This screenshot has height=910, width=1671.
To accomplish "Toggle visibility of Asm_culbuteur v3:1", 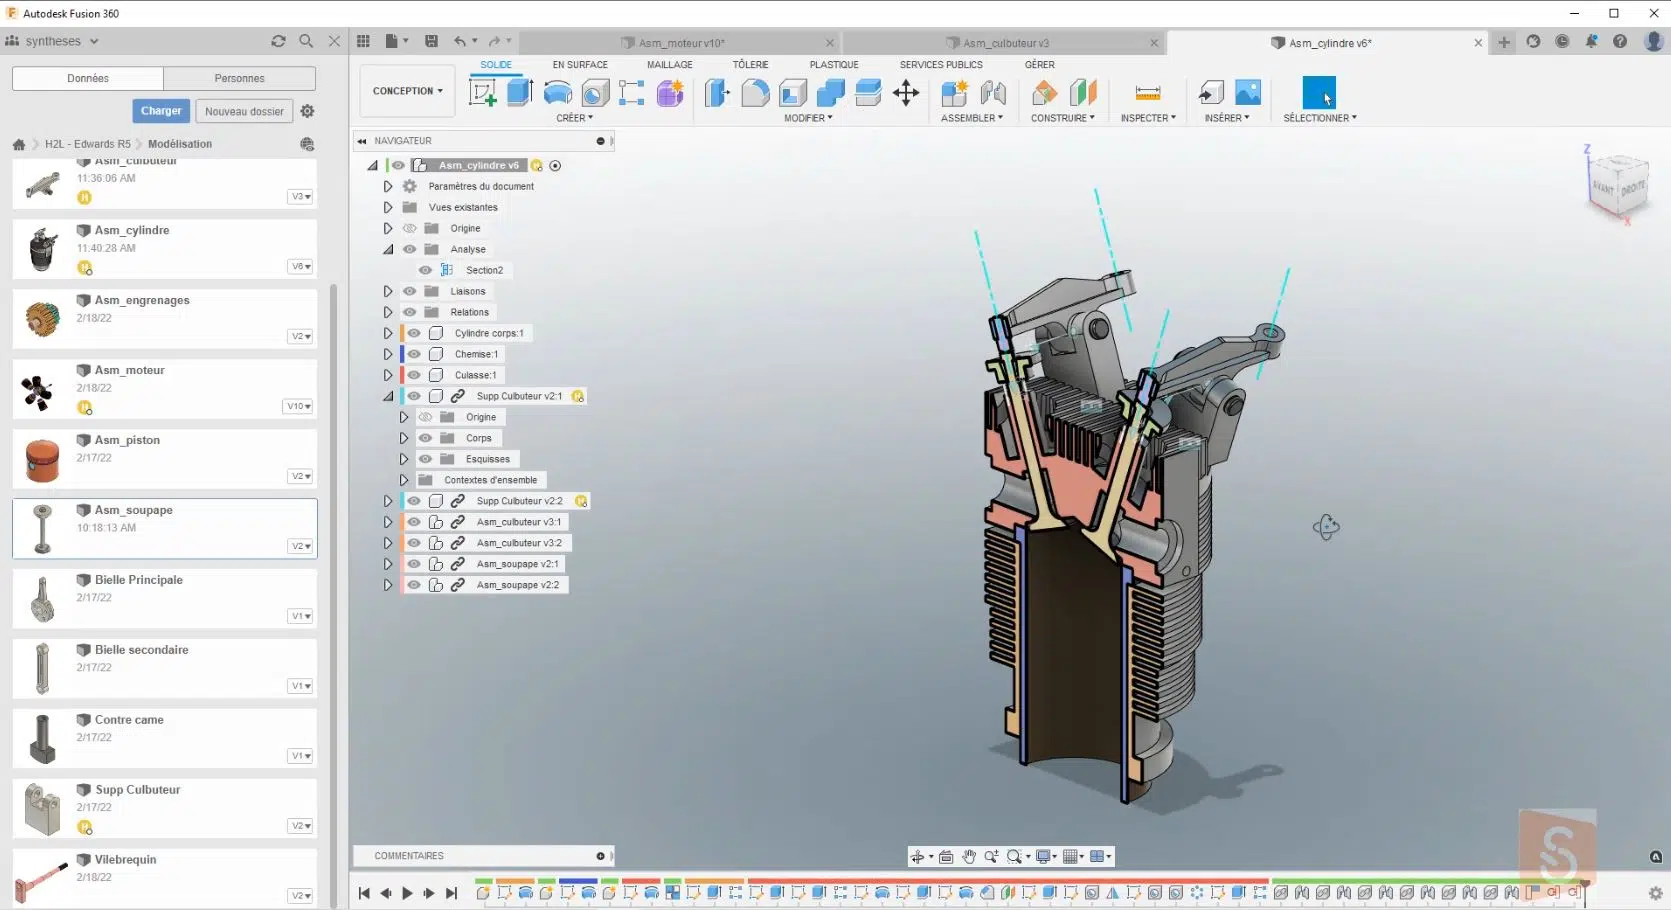I will (x=414, y=522).
